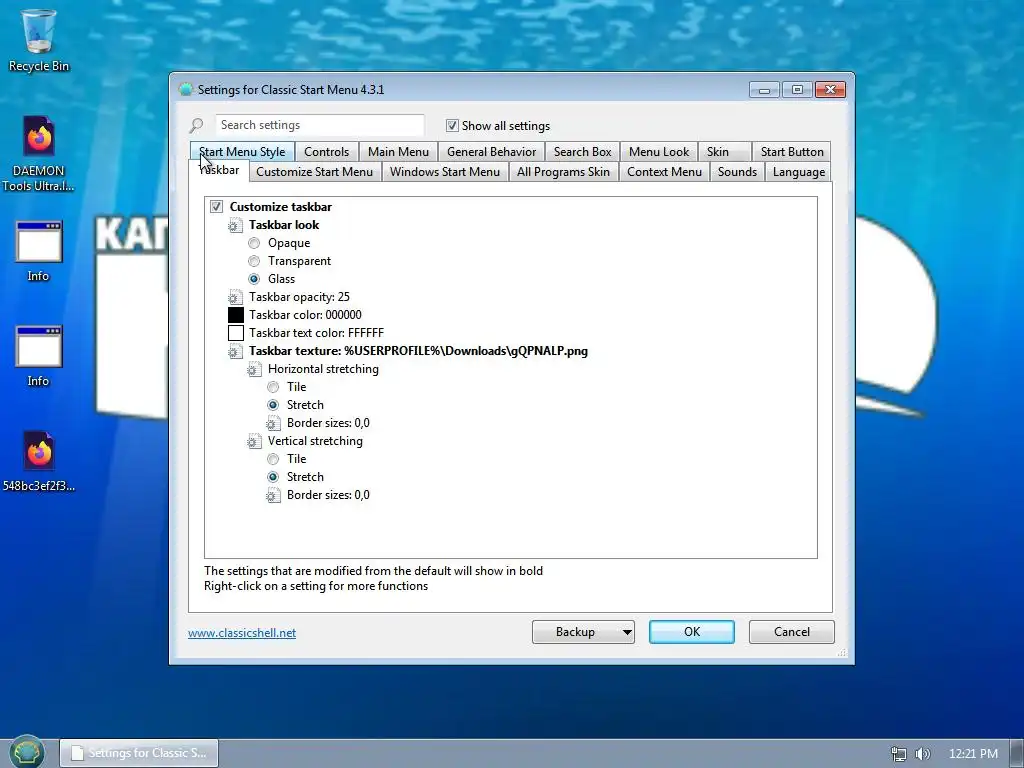Image resolution: width=1024 pixels, height=768 pixels.
Task: Click the 12:21 PM taskbar clock
Action: pos(973,754)
